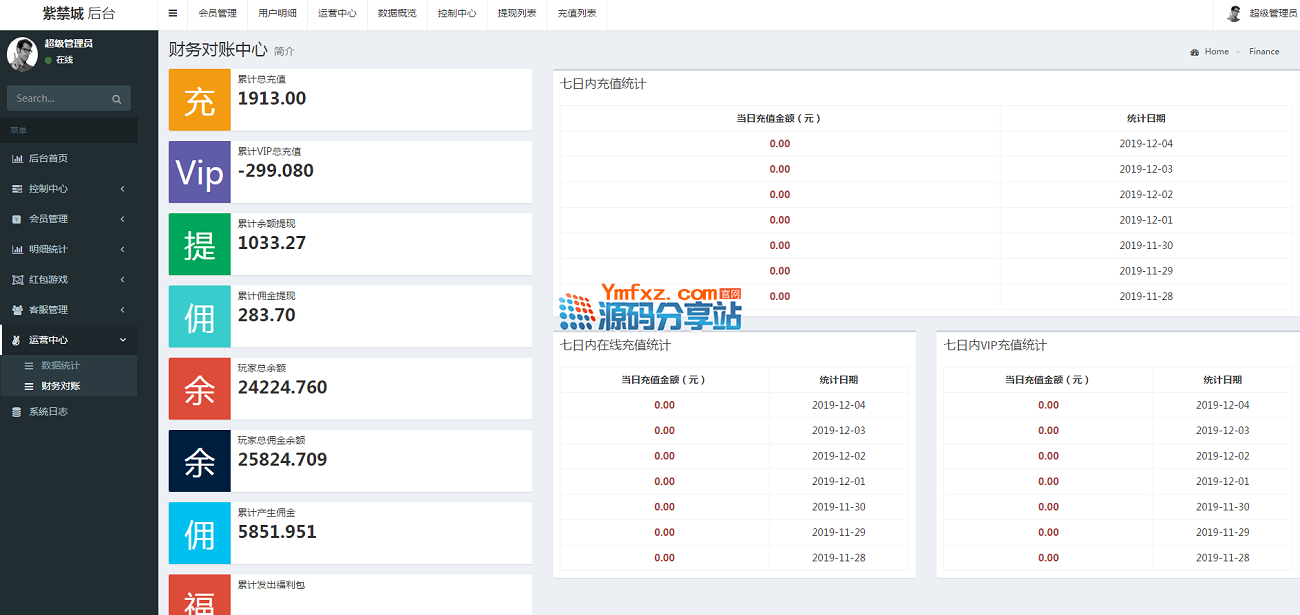Toggle the sidebar with the hamburger icon
The height and width of the screenshot is (615, 1300).
173,14
